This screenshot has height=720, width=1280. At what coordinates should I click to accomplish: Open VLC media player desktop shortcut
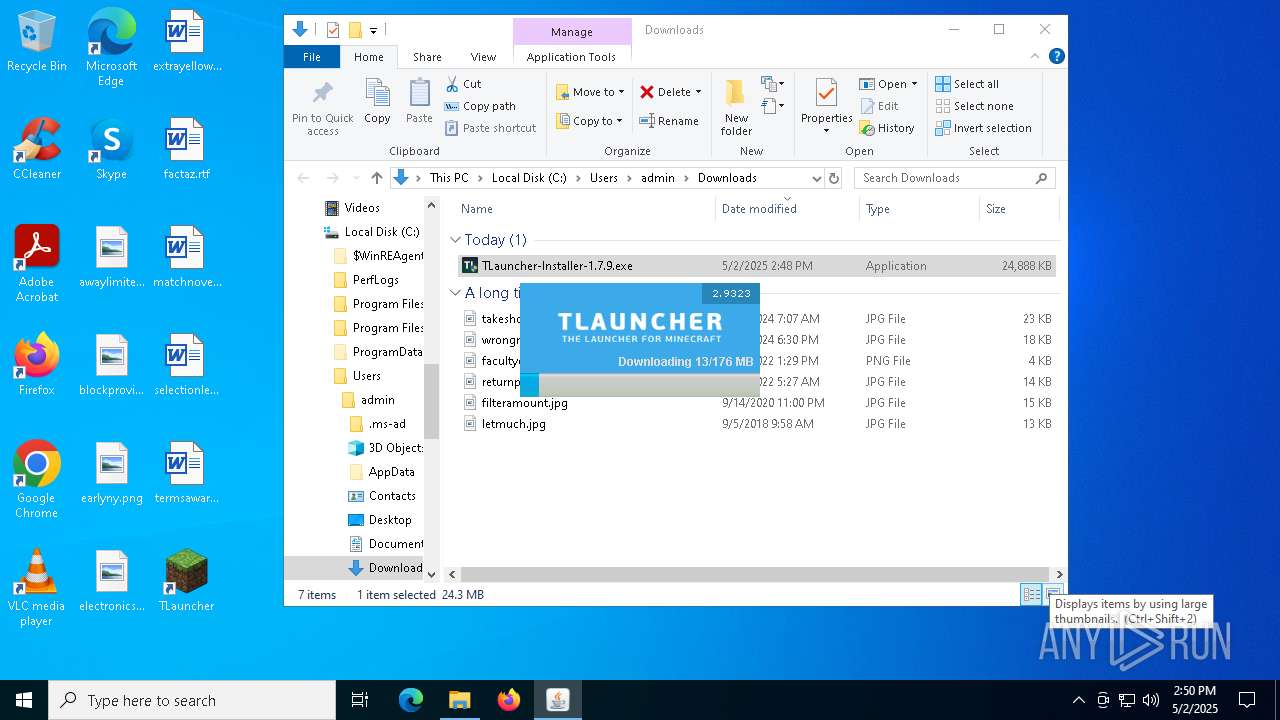point(36,589)
